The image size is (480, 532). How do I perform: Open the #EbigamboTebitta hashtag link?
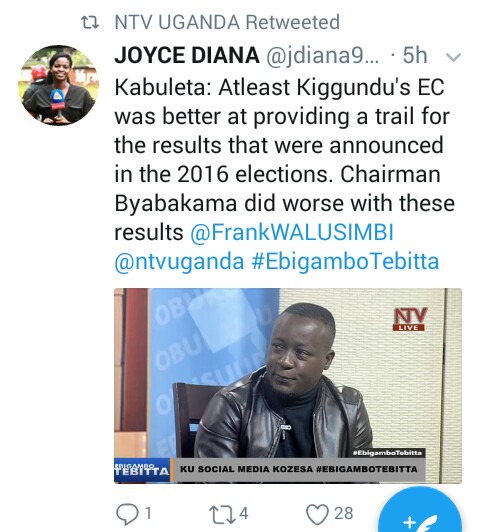tap(345, 262)
